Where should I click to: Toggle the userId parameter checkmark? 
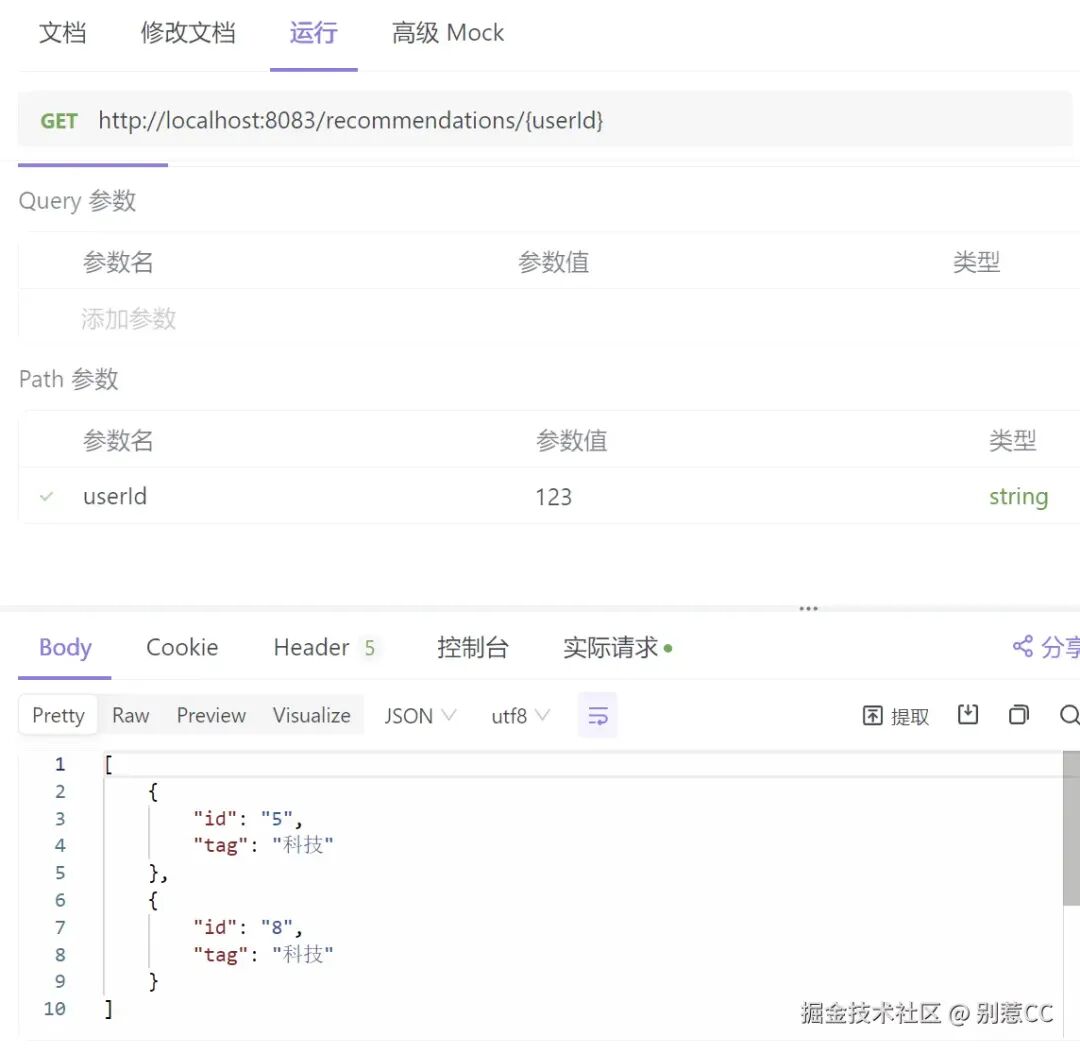[47, 497]
